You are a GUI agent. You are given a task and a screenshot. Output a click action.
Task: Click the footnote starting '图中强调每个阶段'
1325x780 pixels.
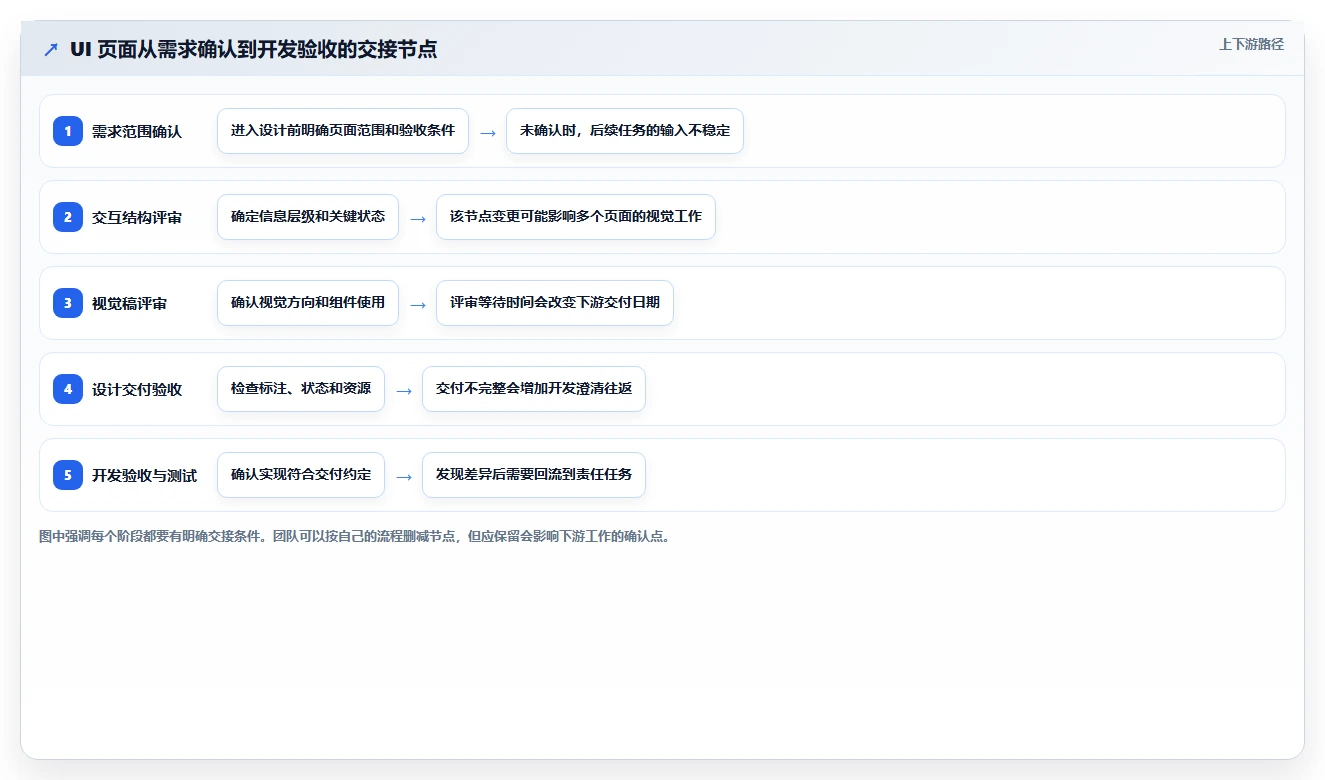point(354,536)
